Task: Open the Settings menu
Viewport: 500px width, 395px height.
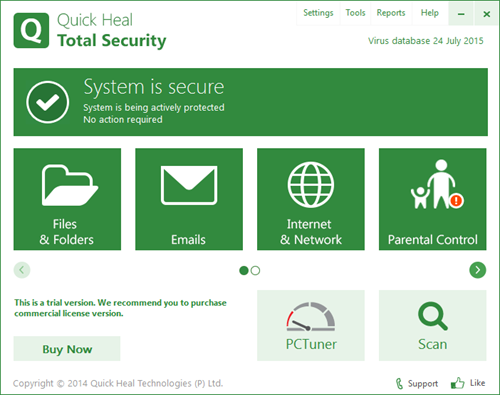Action: (x=318, y=13)
